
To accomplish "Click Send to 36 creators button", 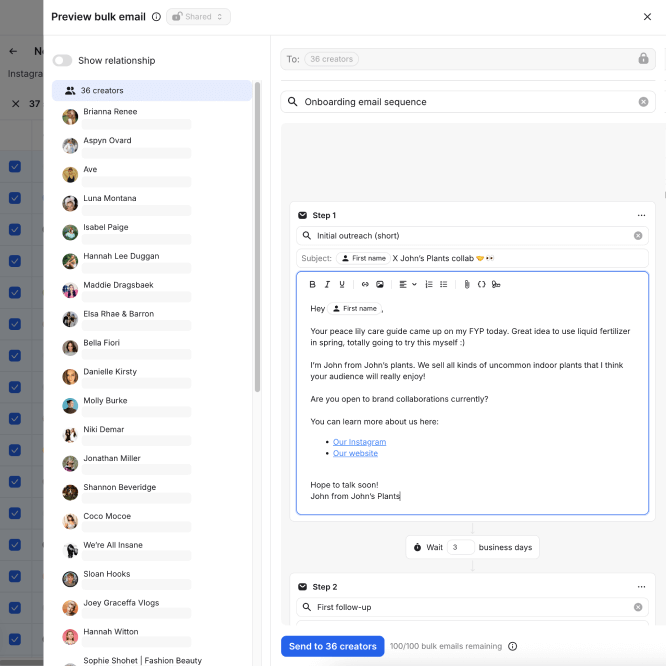I will pyautogui.click(x=333, y=646).
